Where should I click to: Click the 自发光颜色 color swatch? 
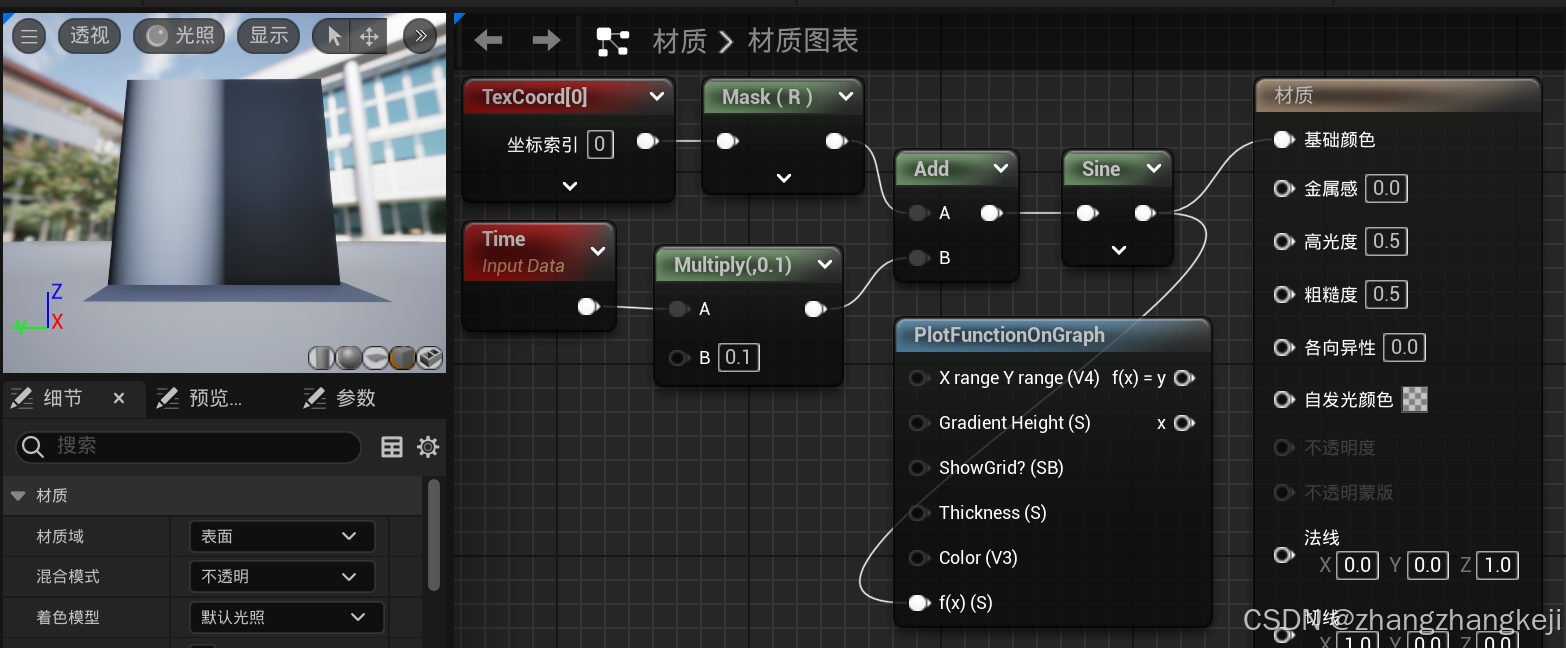(1415, 400)
